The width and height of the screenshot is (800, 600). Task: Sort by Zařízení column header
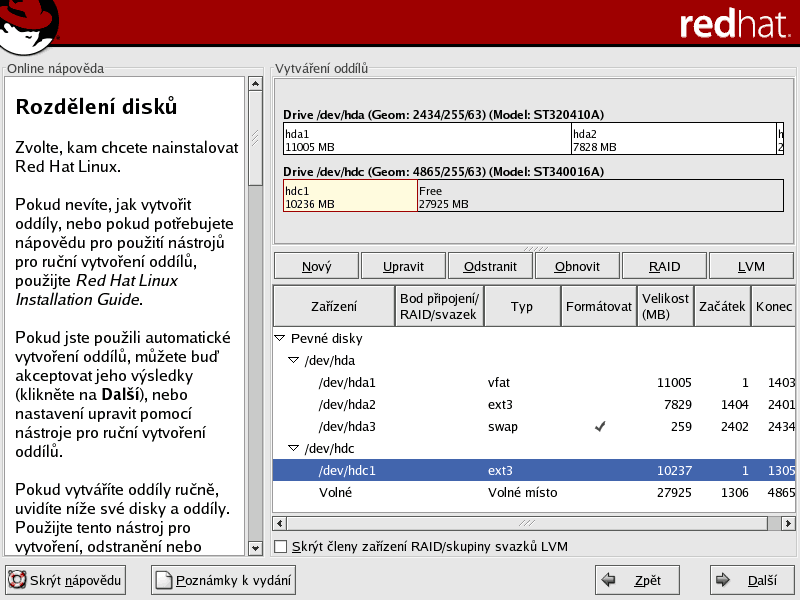click(334, 306)
